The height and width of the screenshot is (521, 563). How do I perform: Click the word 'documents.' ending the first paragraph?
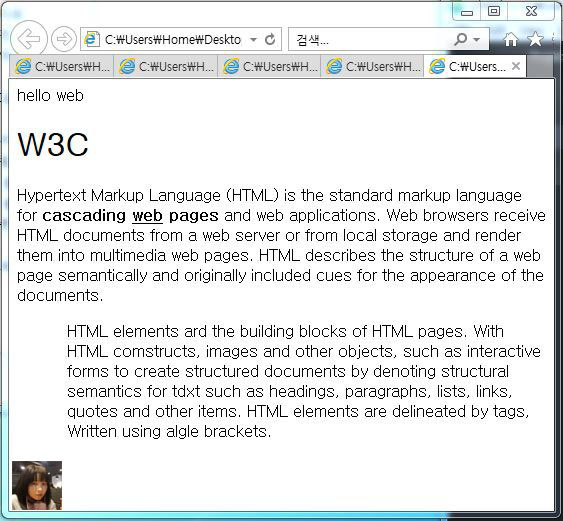pos(60,296)
